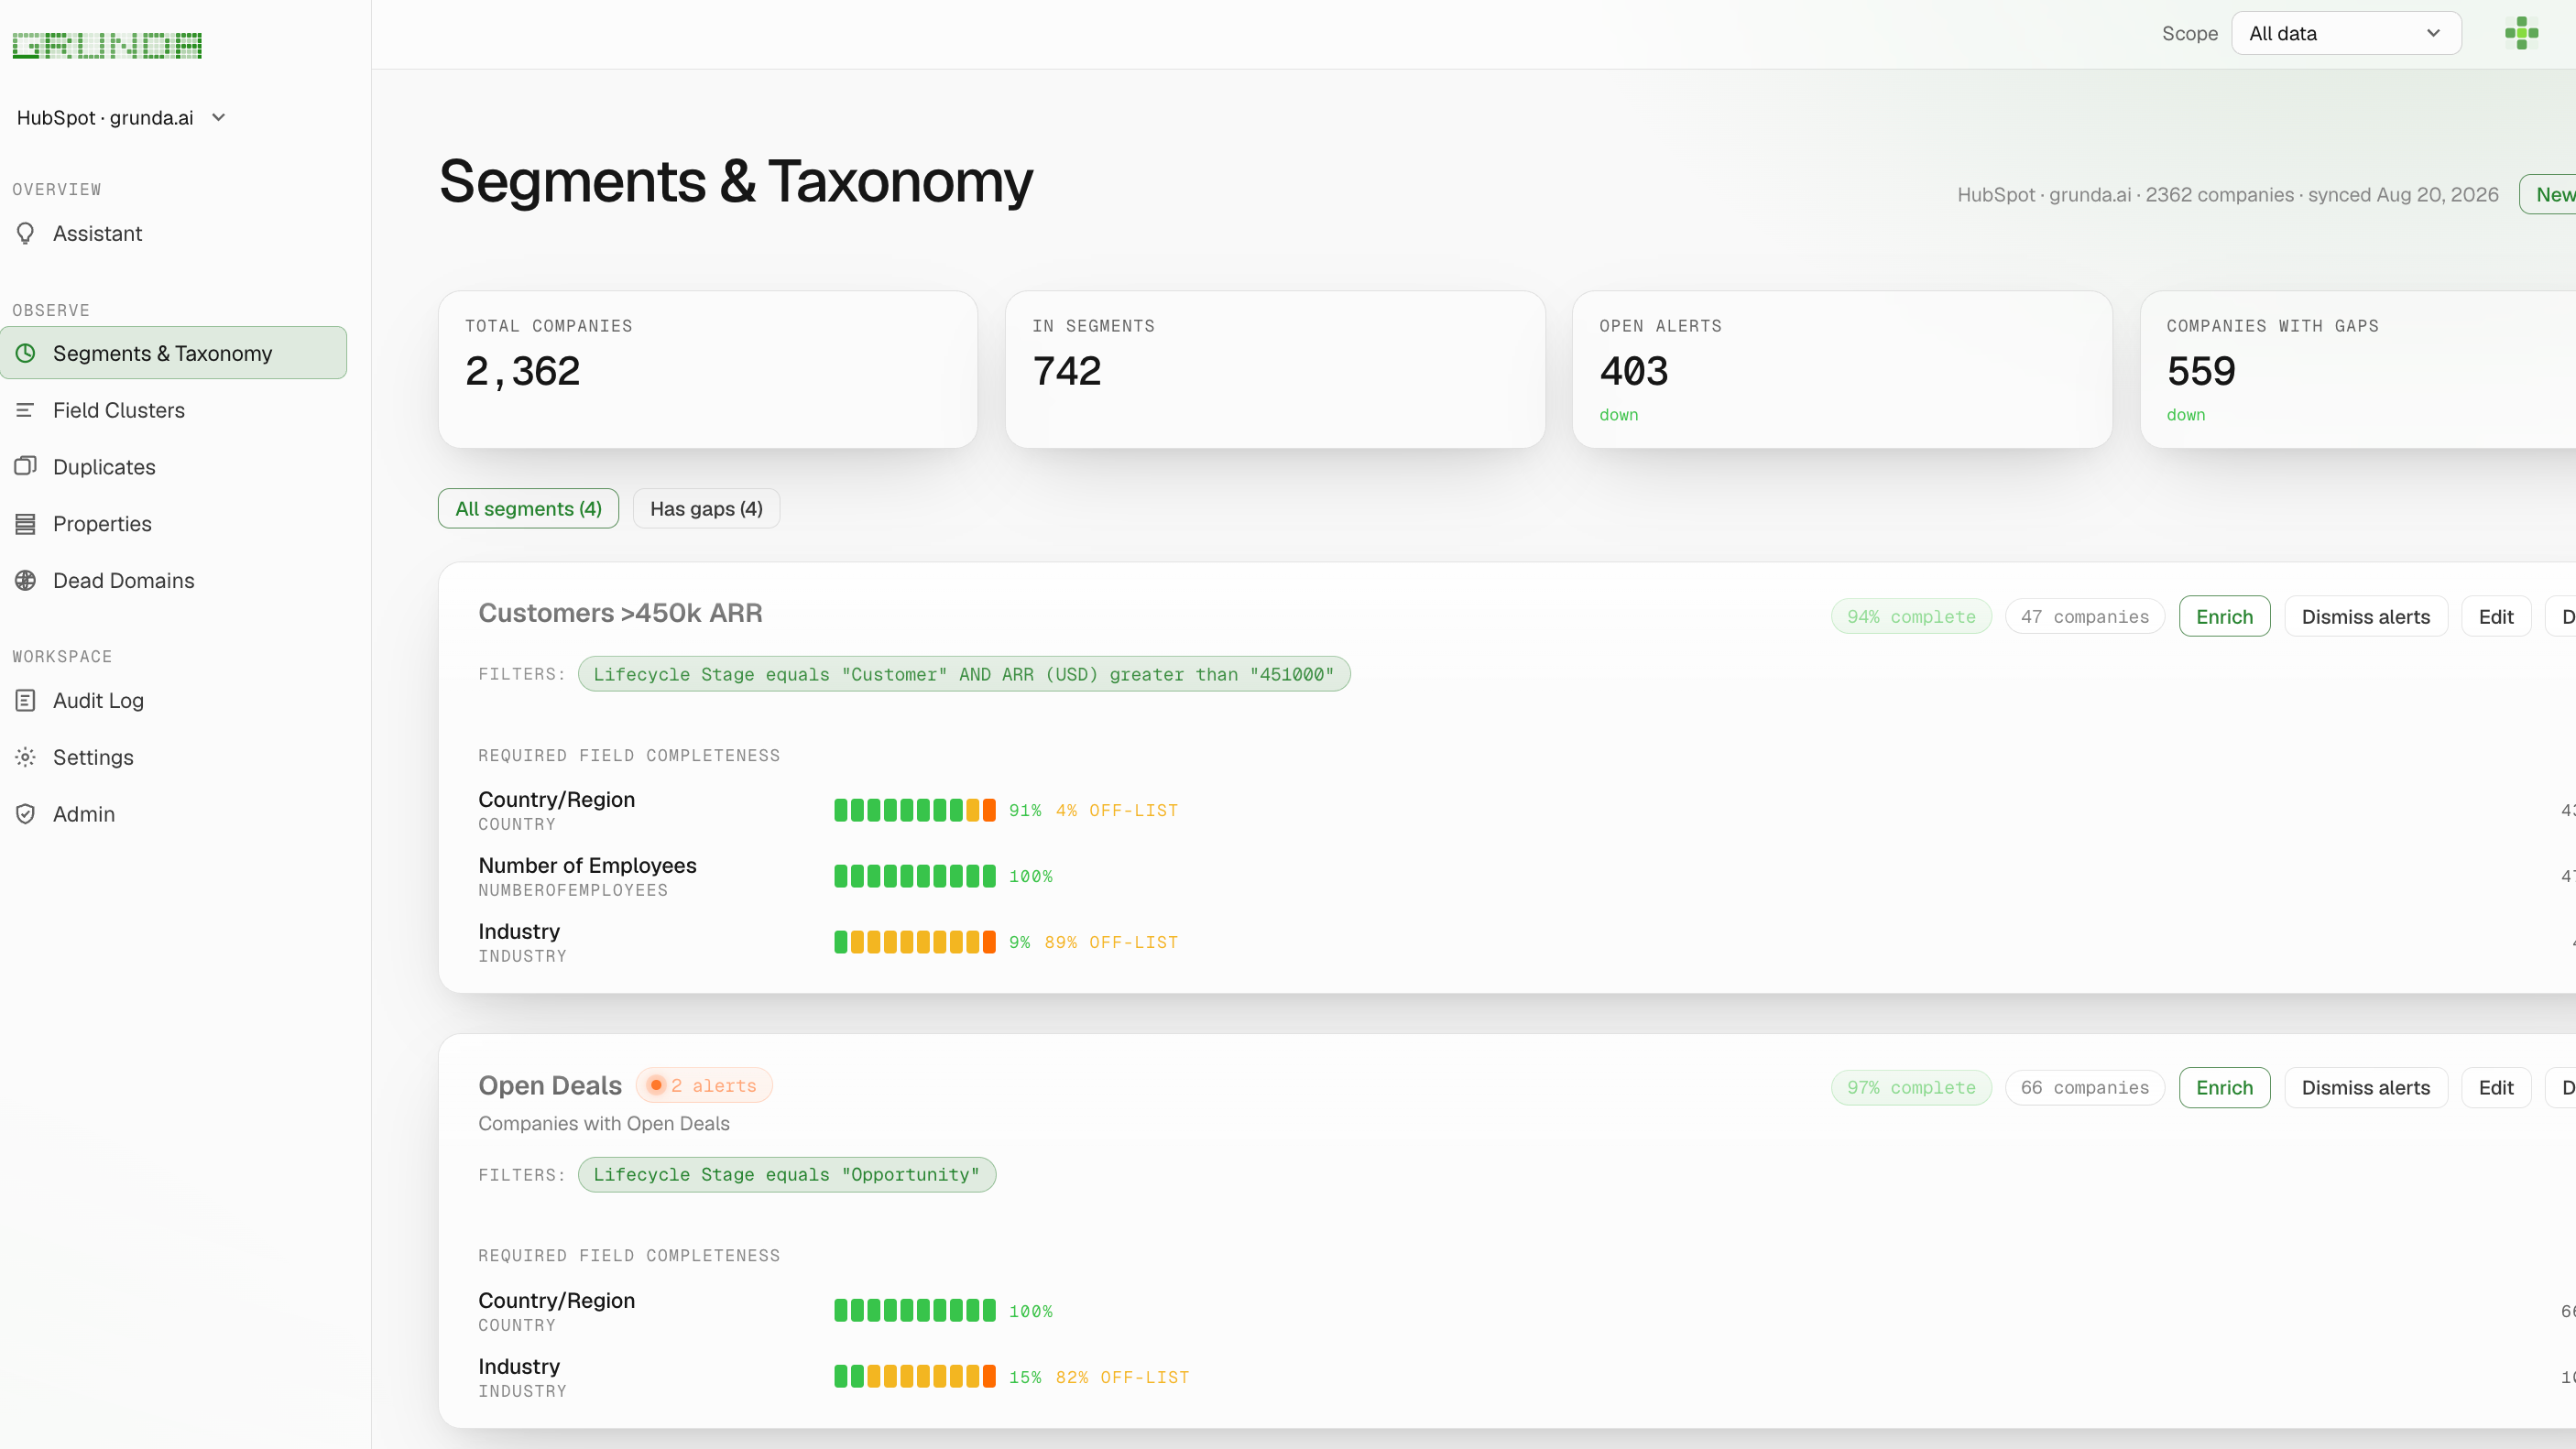
Task: Edit the Open Deals segment
Action: coord(2496,1087)
